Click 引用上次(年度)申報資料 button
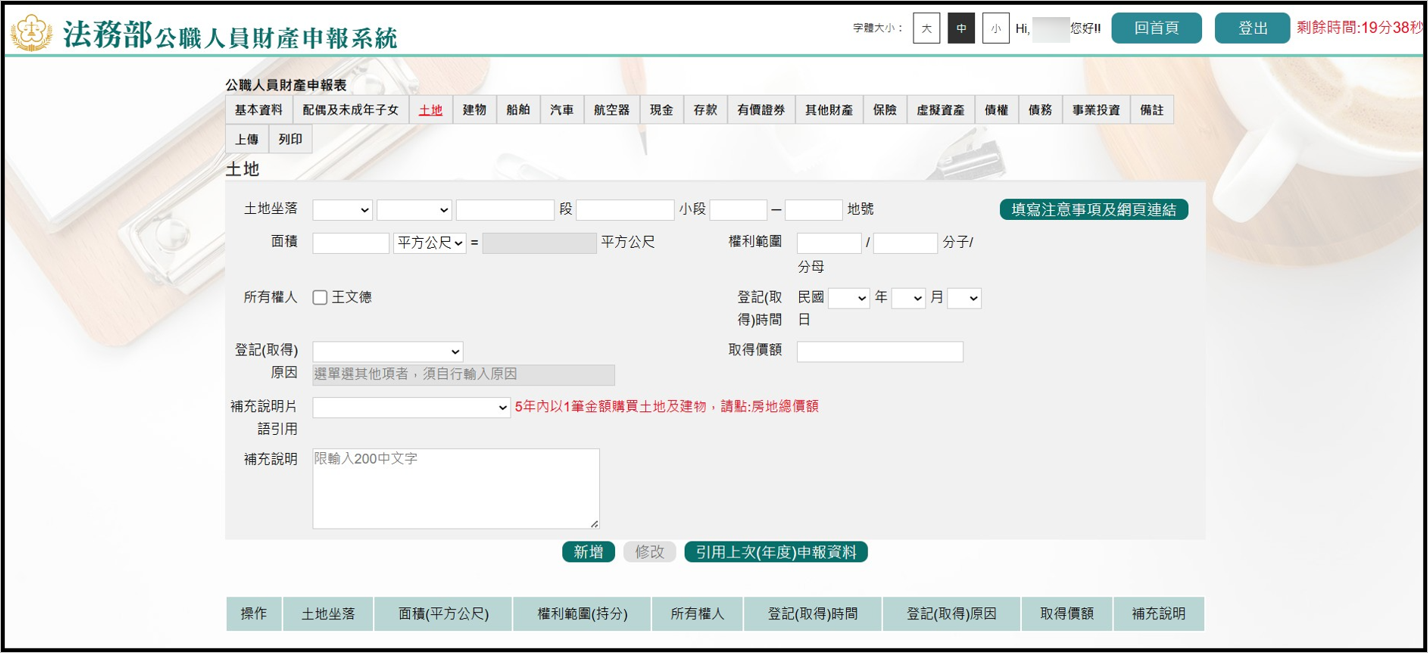Viewport: 1428px width, 653px height. [775, 552]
